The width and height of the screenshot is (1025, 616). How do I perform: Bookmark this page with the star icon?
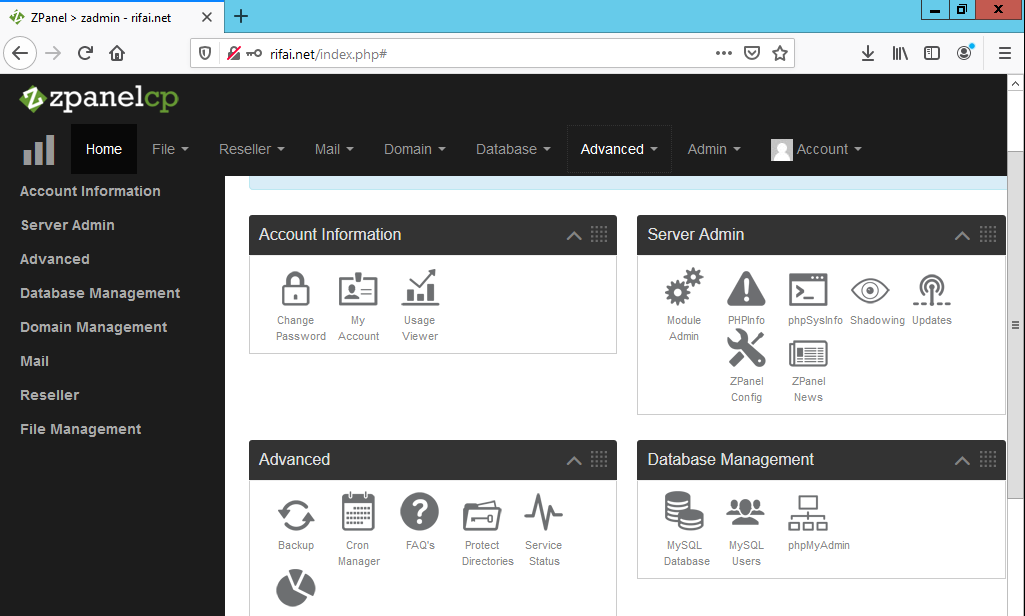pyautogui.click(x=779, y=53)
